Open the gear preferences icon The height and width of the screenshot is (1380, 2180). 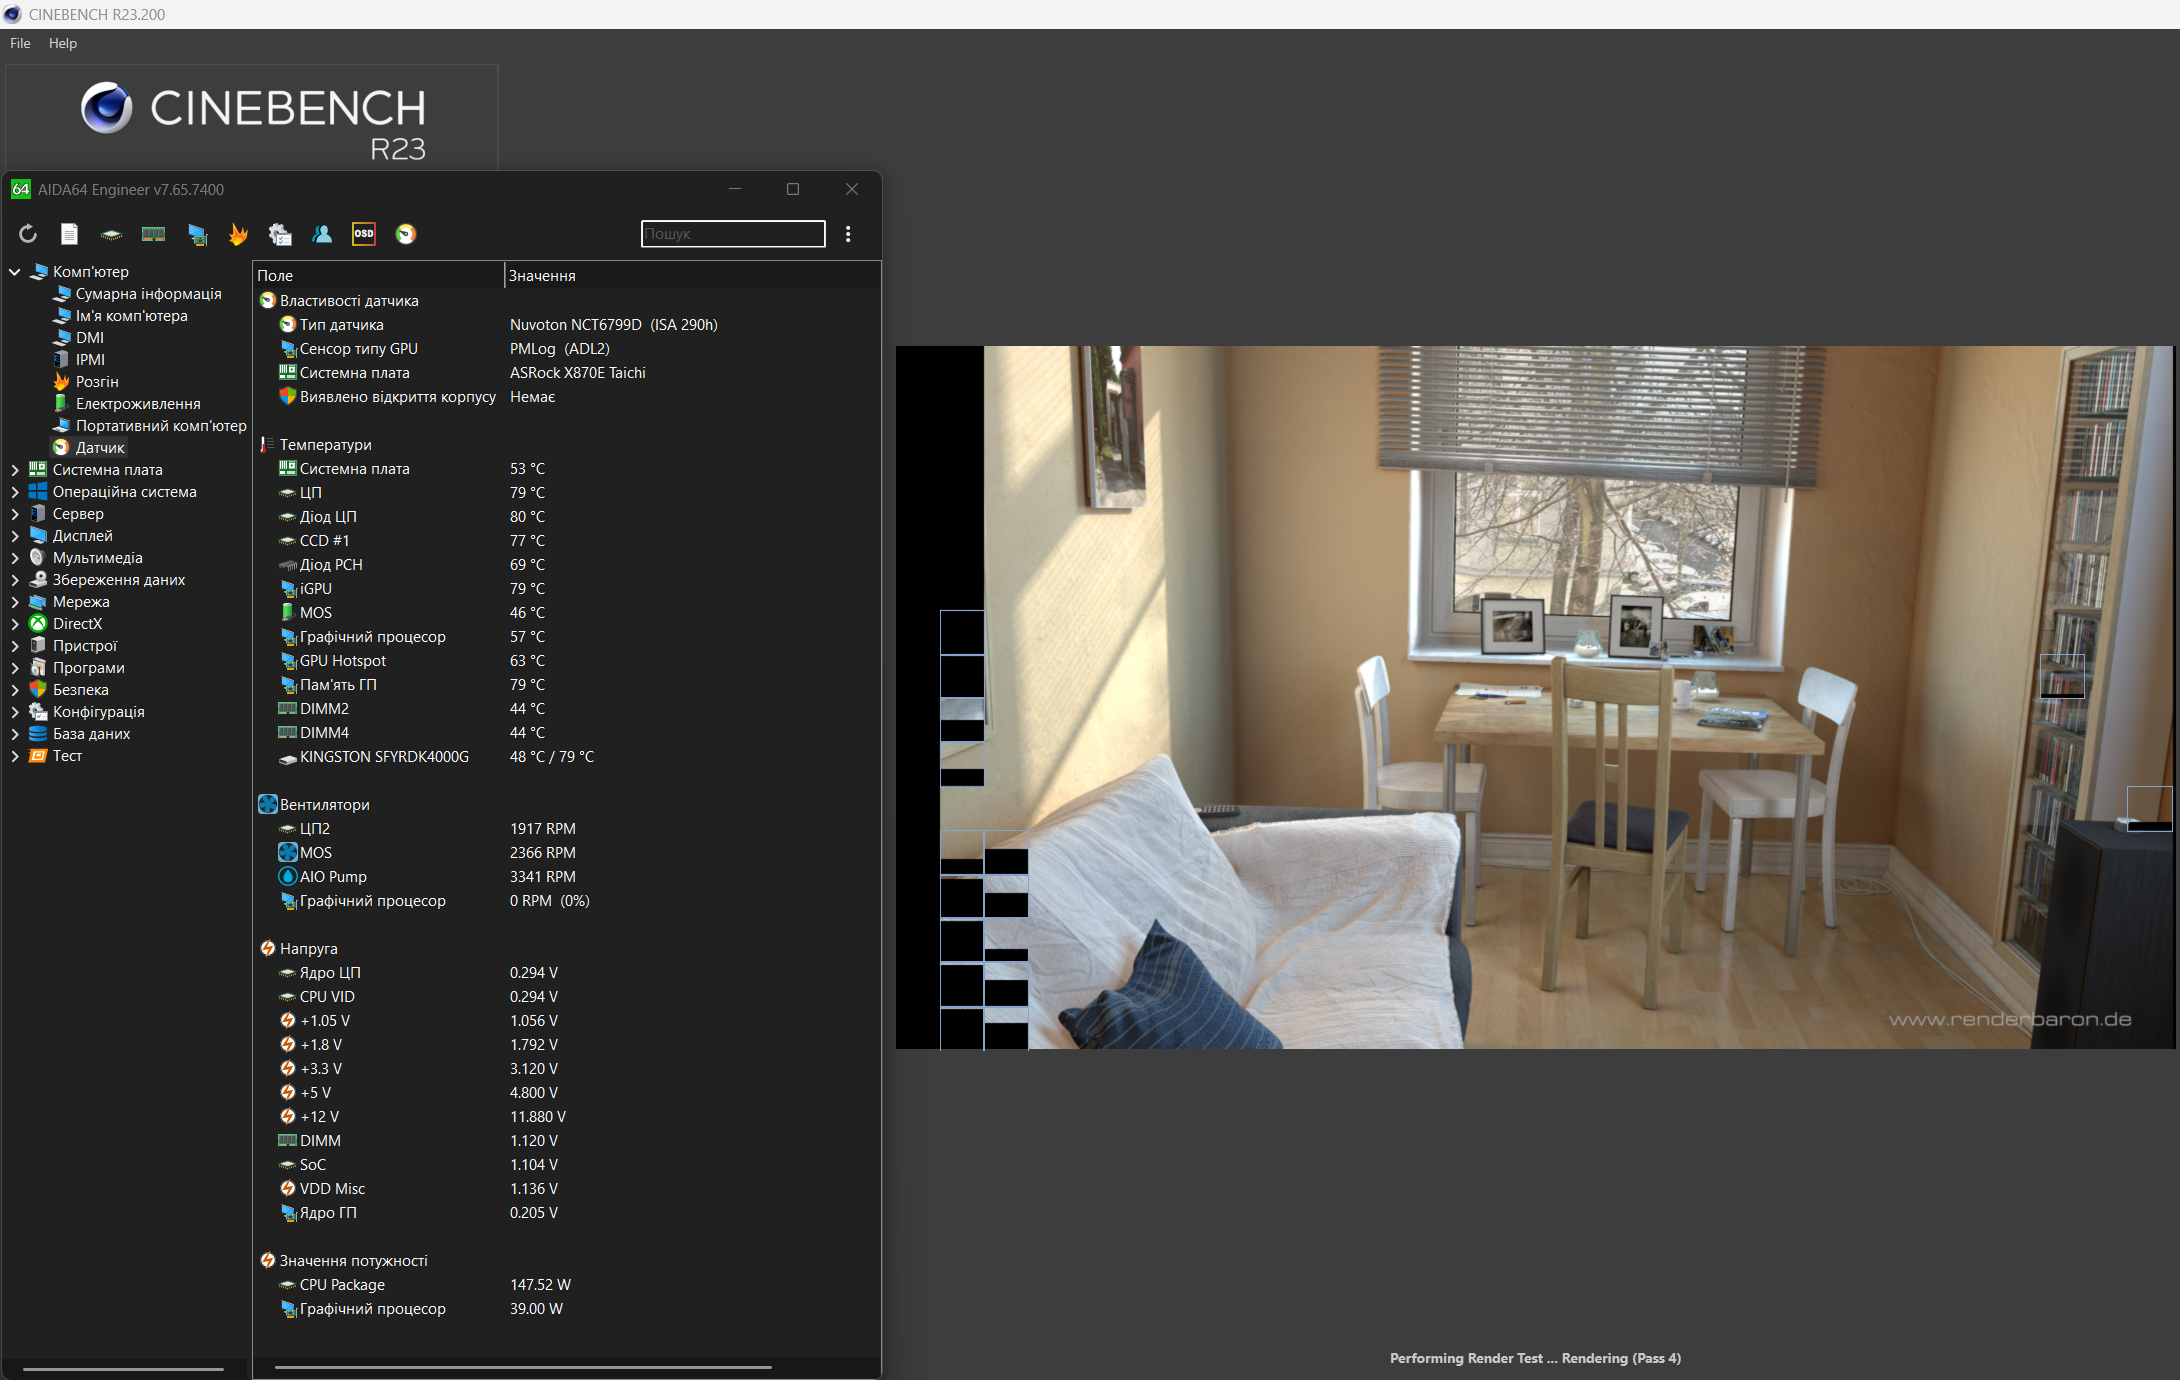280,234
